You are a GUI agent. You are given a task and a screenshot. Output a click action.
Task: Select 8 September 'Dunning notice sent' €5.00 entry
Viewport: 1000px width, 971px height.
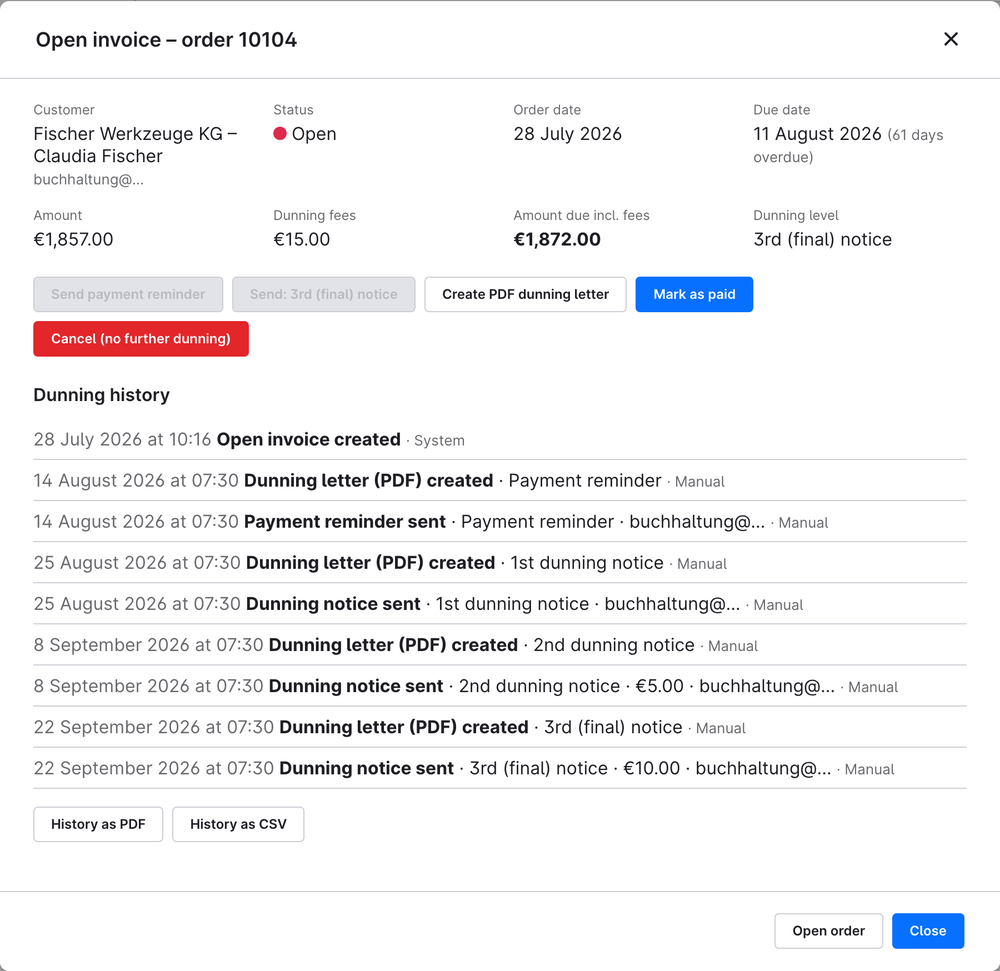tap(500, 686)
